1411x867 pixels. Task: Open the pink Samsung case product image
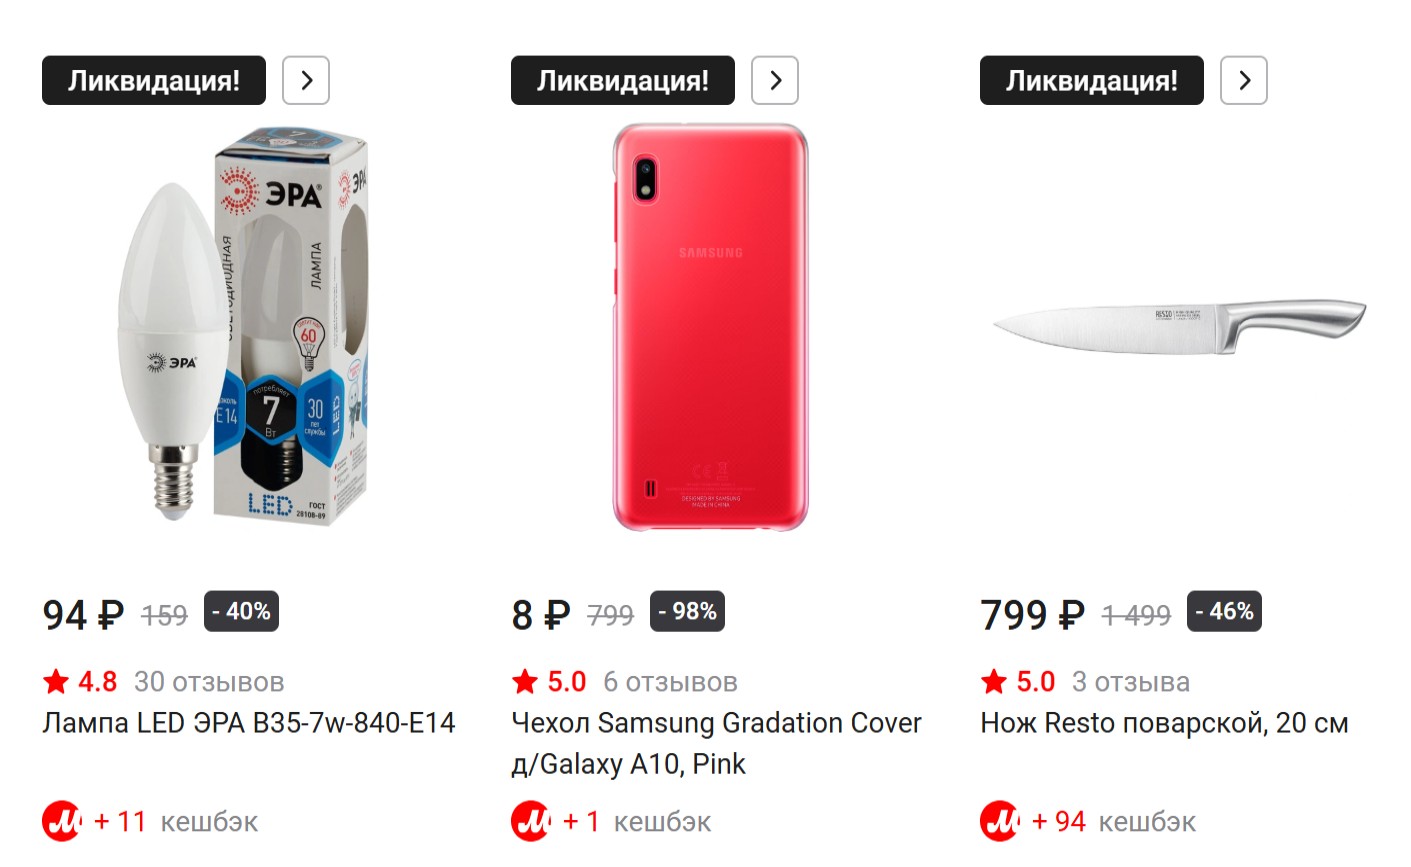click(x=709, y=328)
